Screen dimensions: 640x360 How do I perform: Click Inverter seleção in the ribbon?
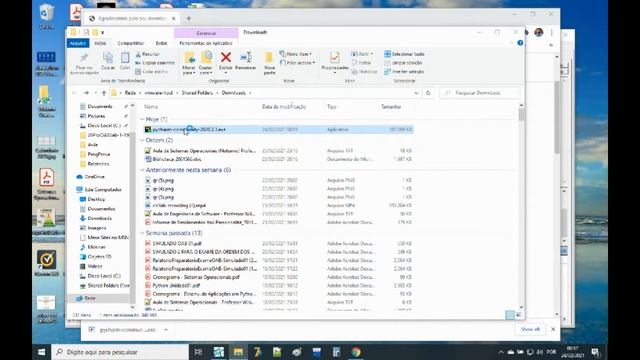[404, 71]
